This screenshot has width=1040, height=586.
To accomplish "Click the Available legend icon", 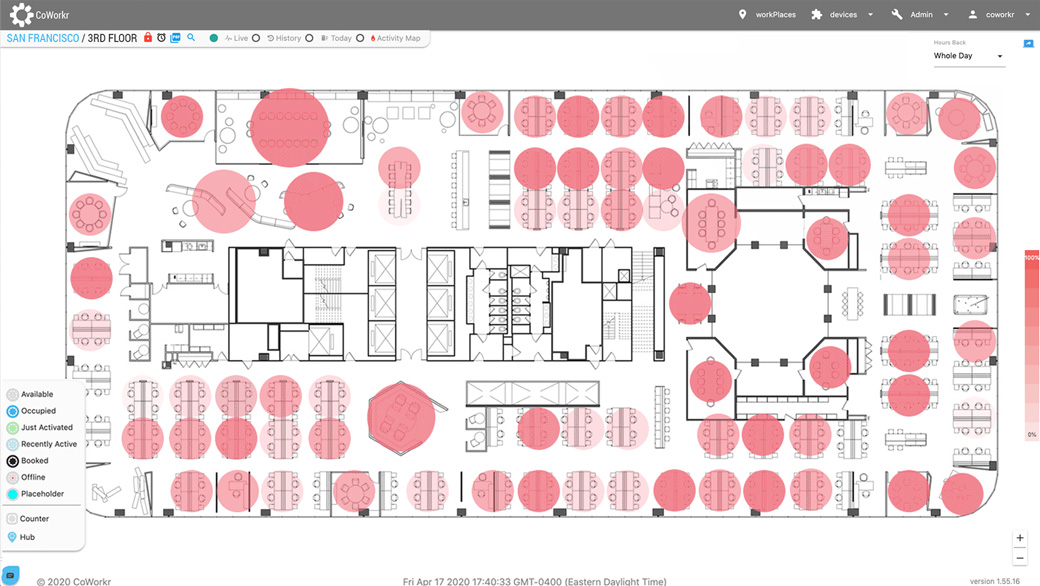I will tap(13, 394).
